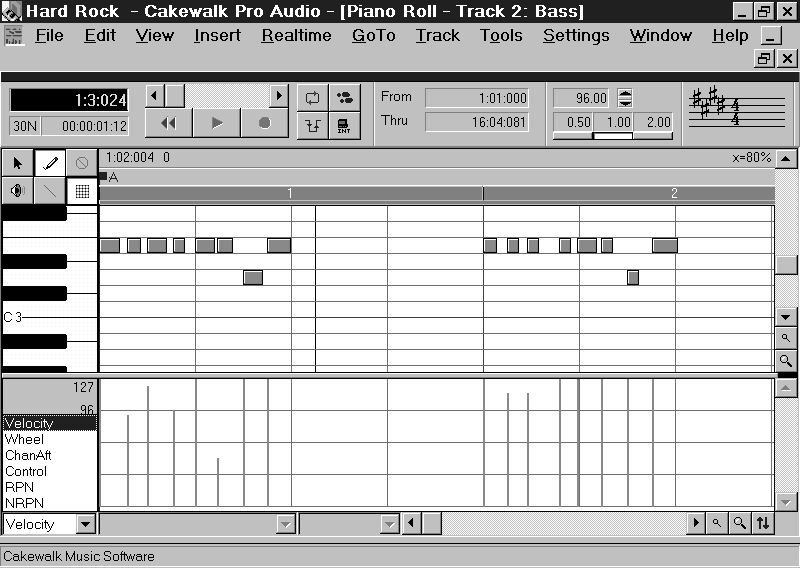800x568 pixels.
Task: Click the key and meter signature display
Action: [737, 110]
